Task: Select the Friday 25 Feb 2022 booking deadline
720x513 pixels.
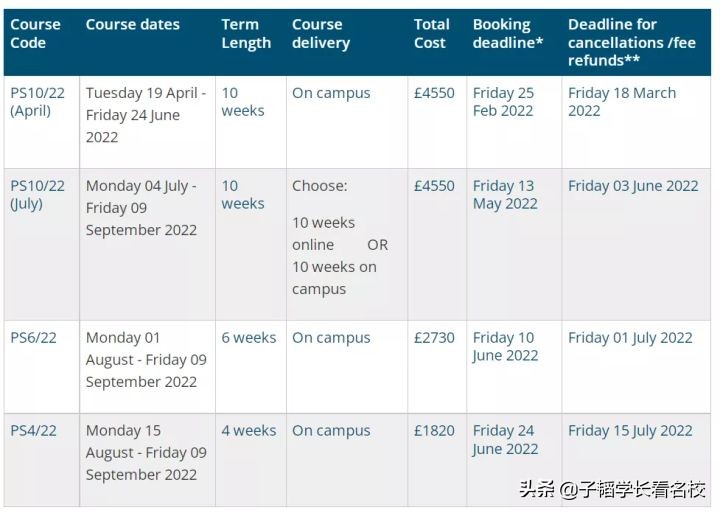Action: point(503,101)
